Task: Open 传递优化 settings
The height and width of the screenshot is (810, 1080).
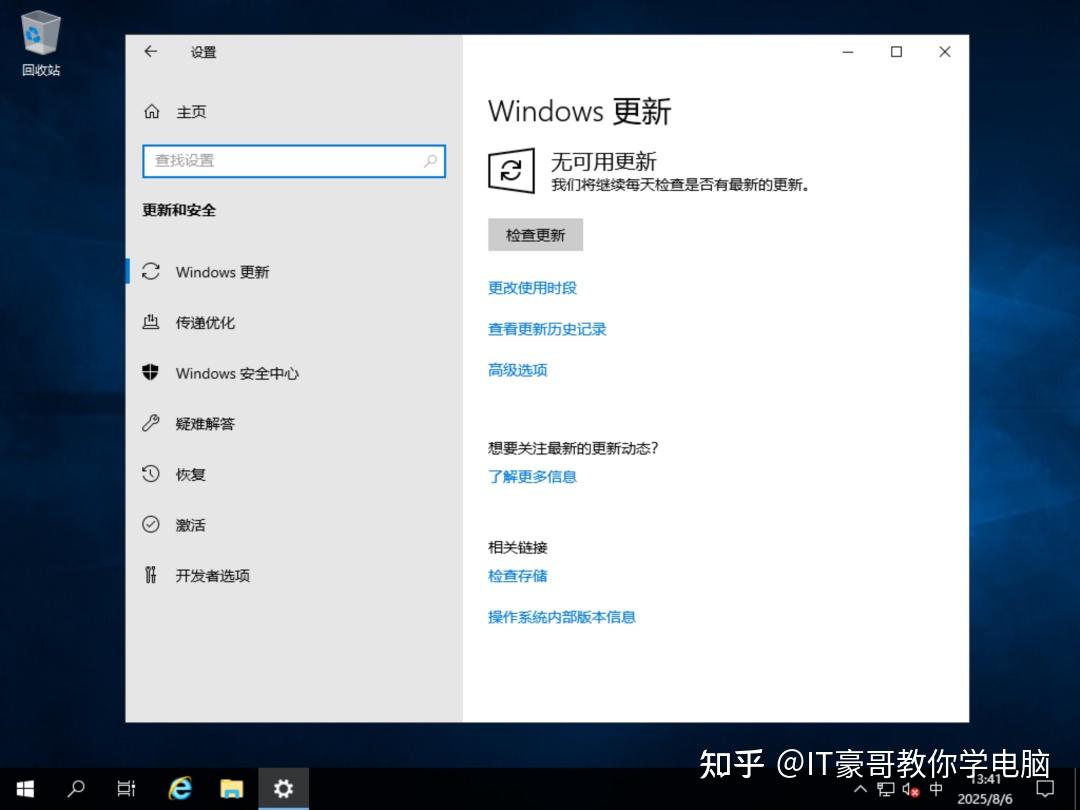Action: coord(206,322)
